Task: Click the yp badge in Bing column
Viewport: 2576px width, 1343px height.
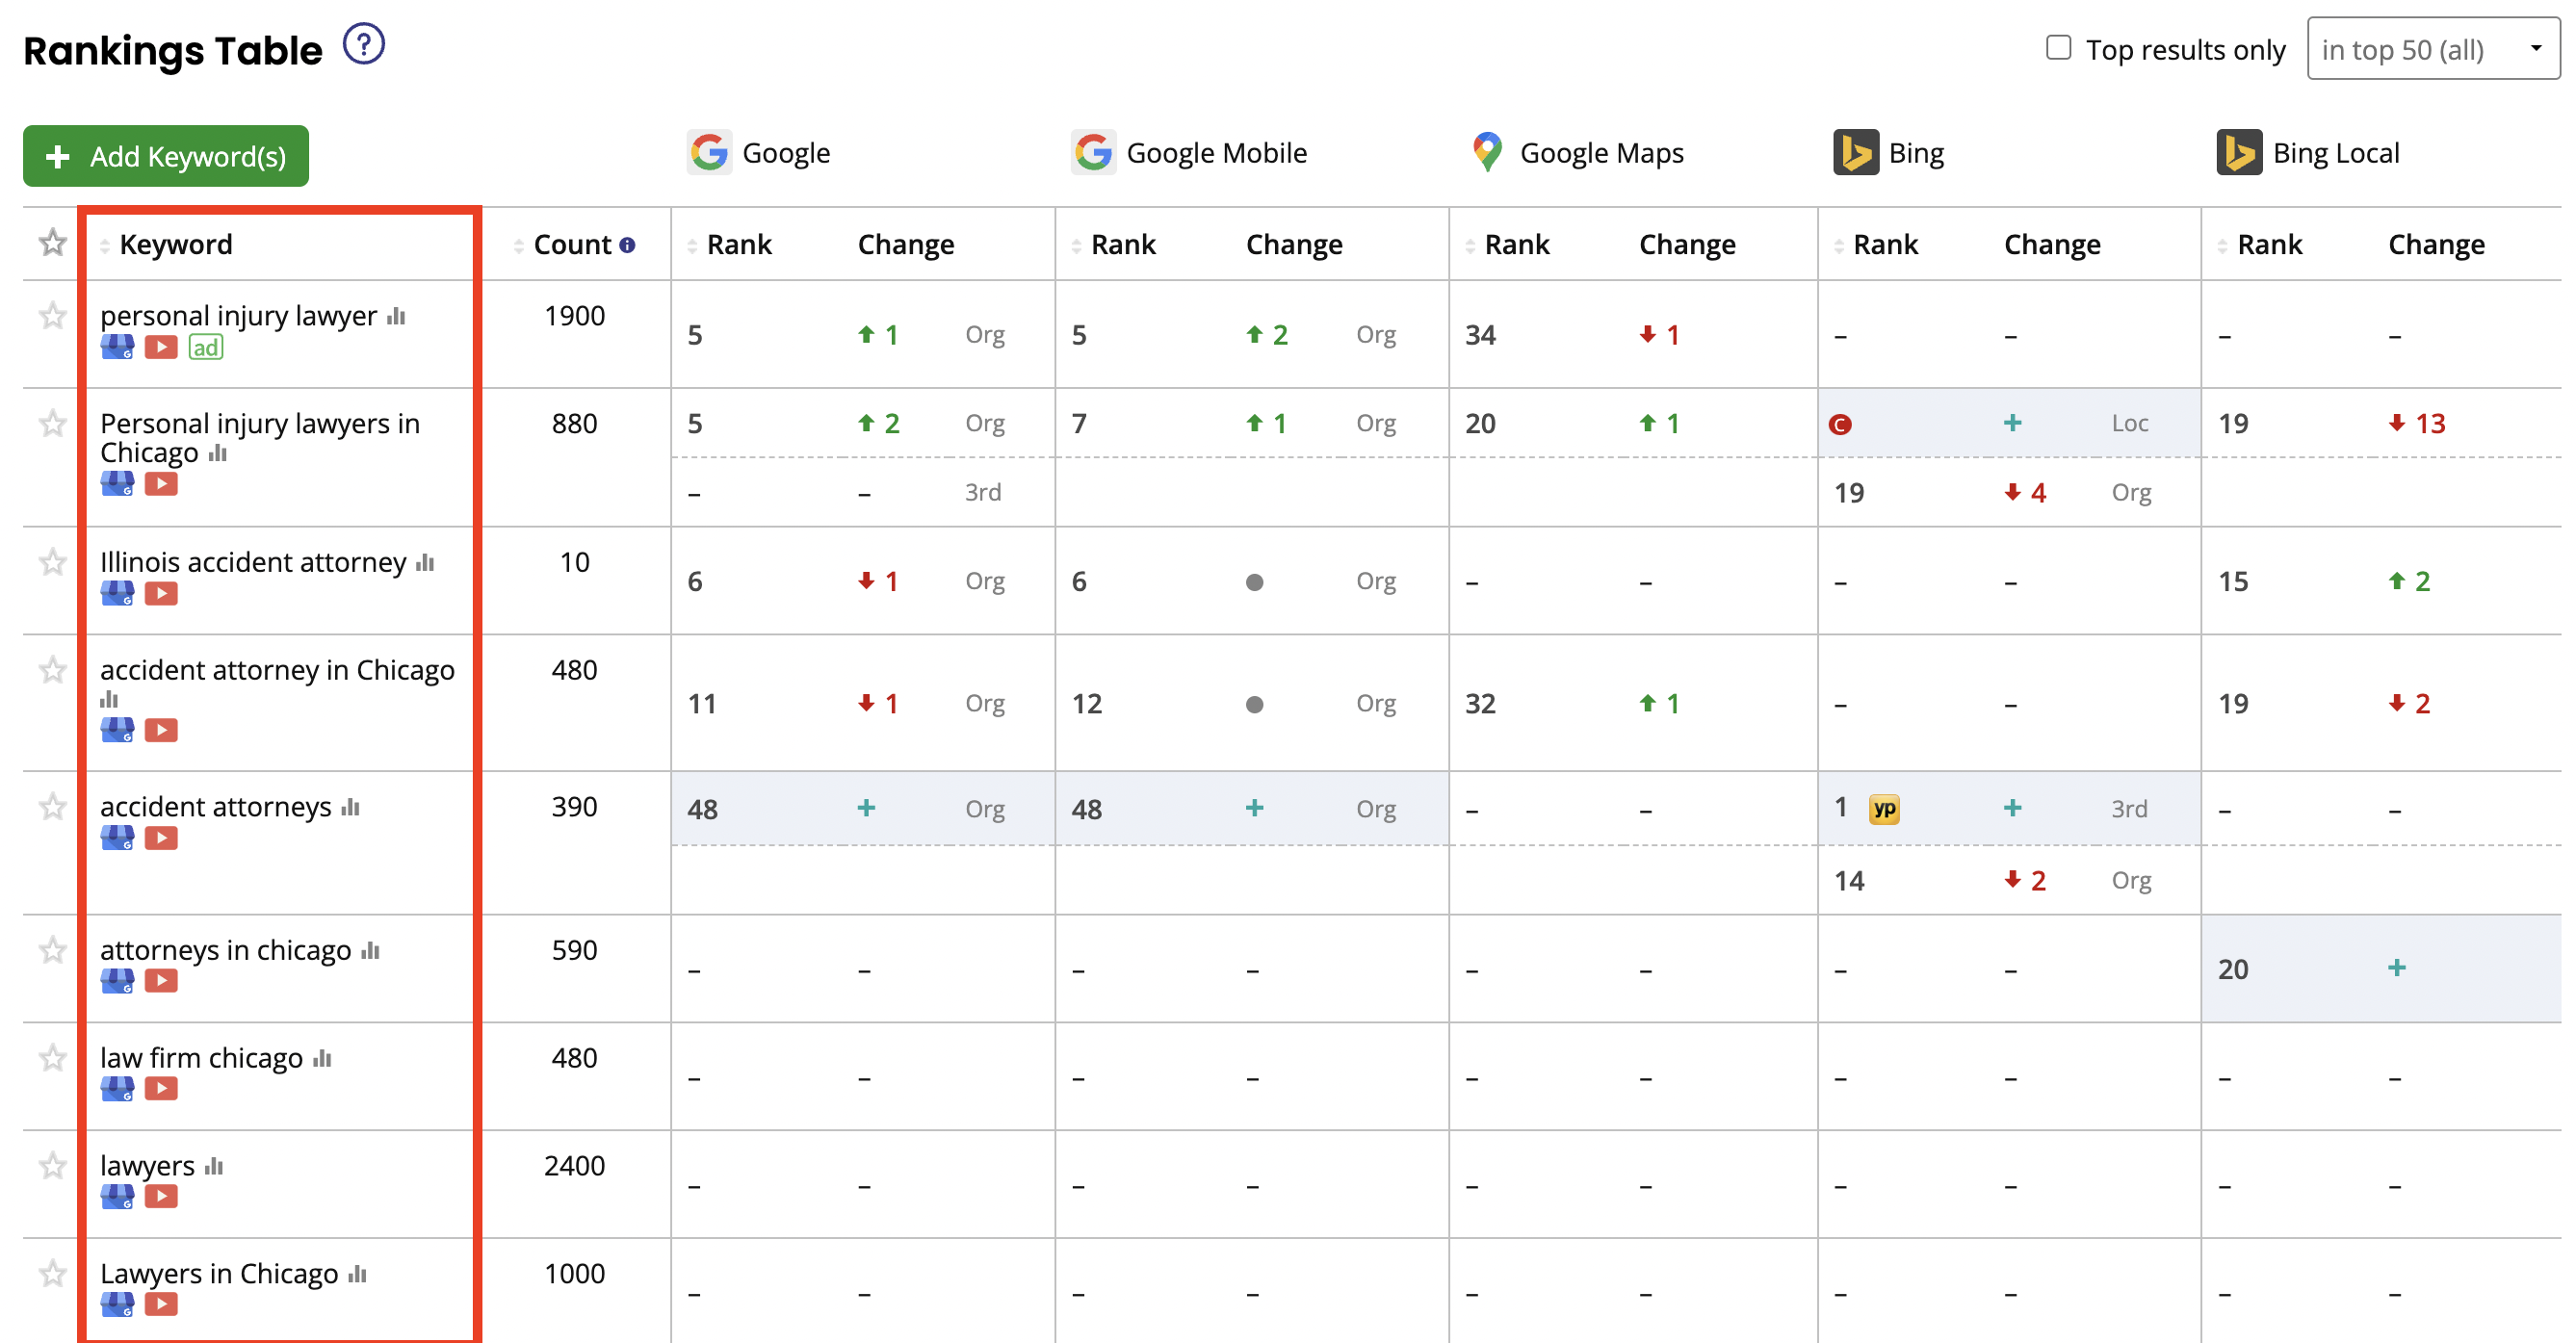Action: [x=1884, y=809]
